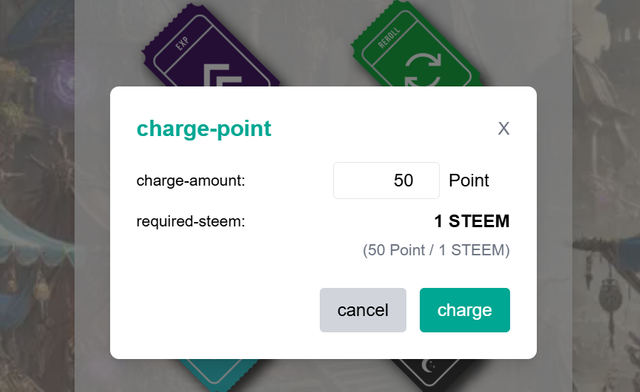Confirm with the green charge button
The height and width of the screenshot is (392, 640).
pyautogui.click(x=464, y=310)
